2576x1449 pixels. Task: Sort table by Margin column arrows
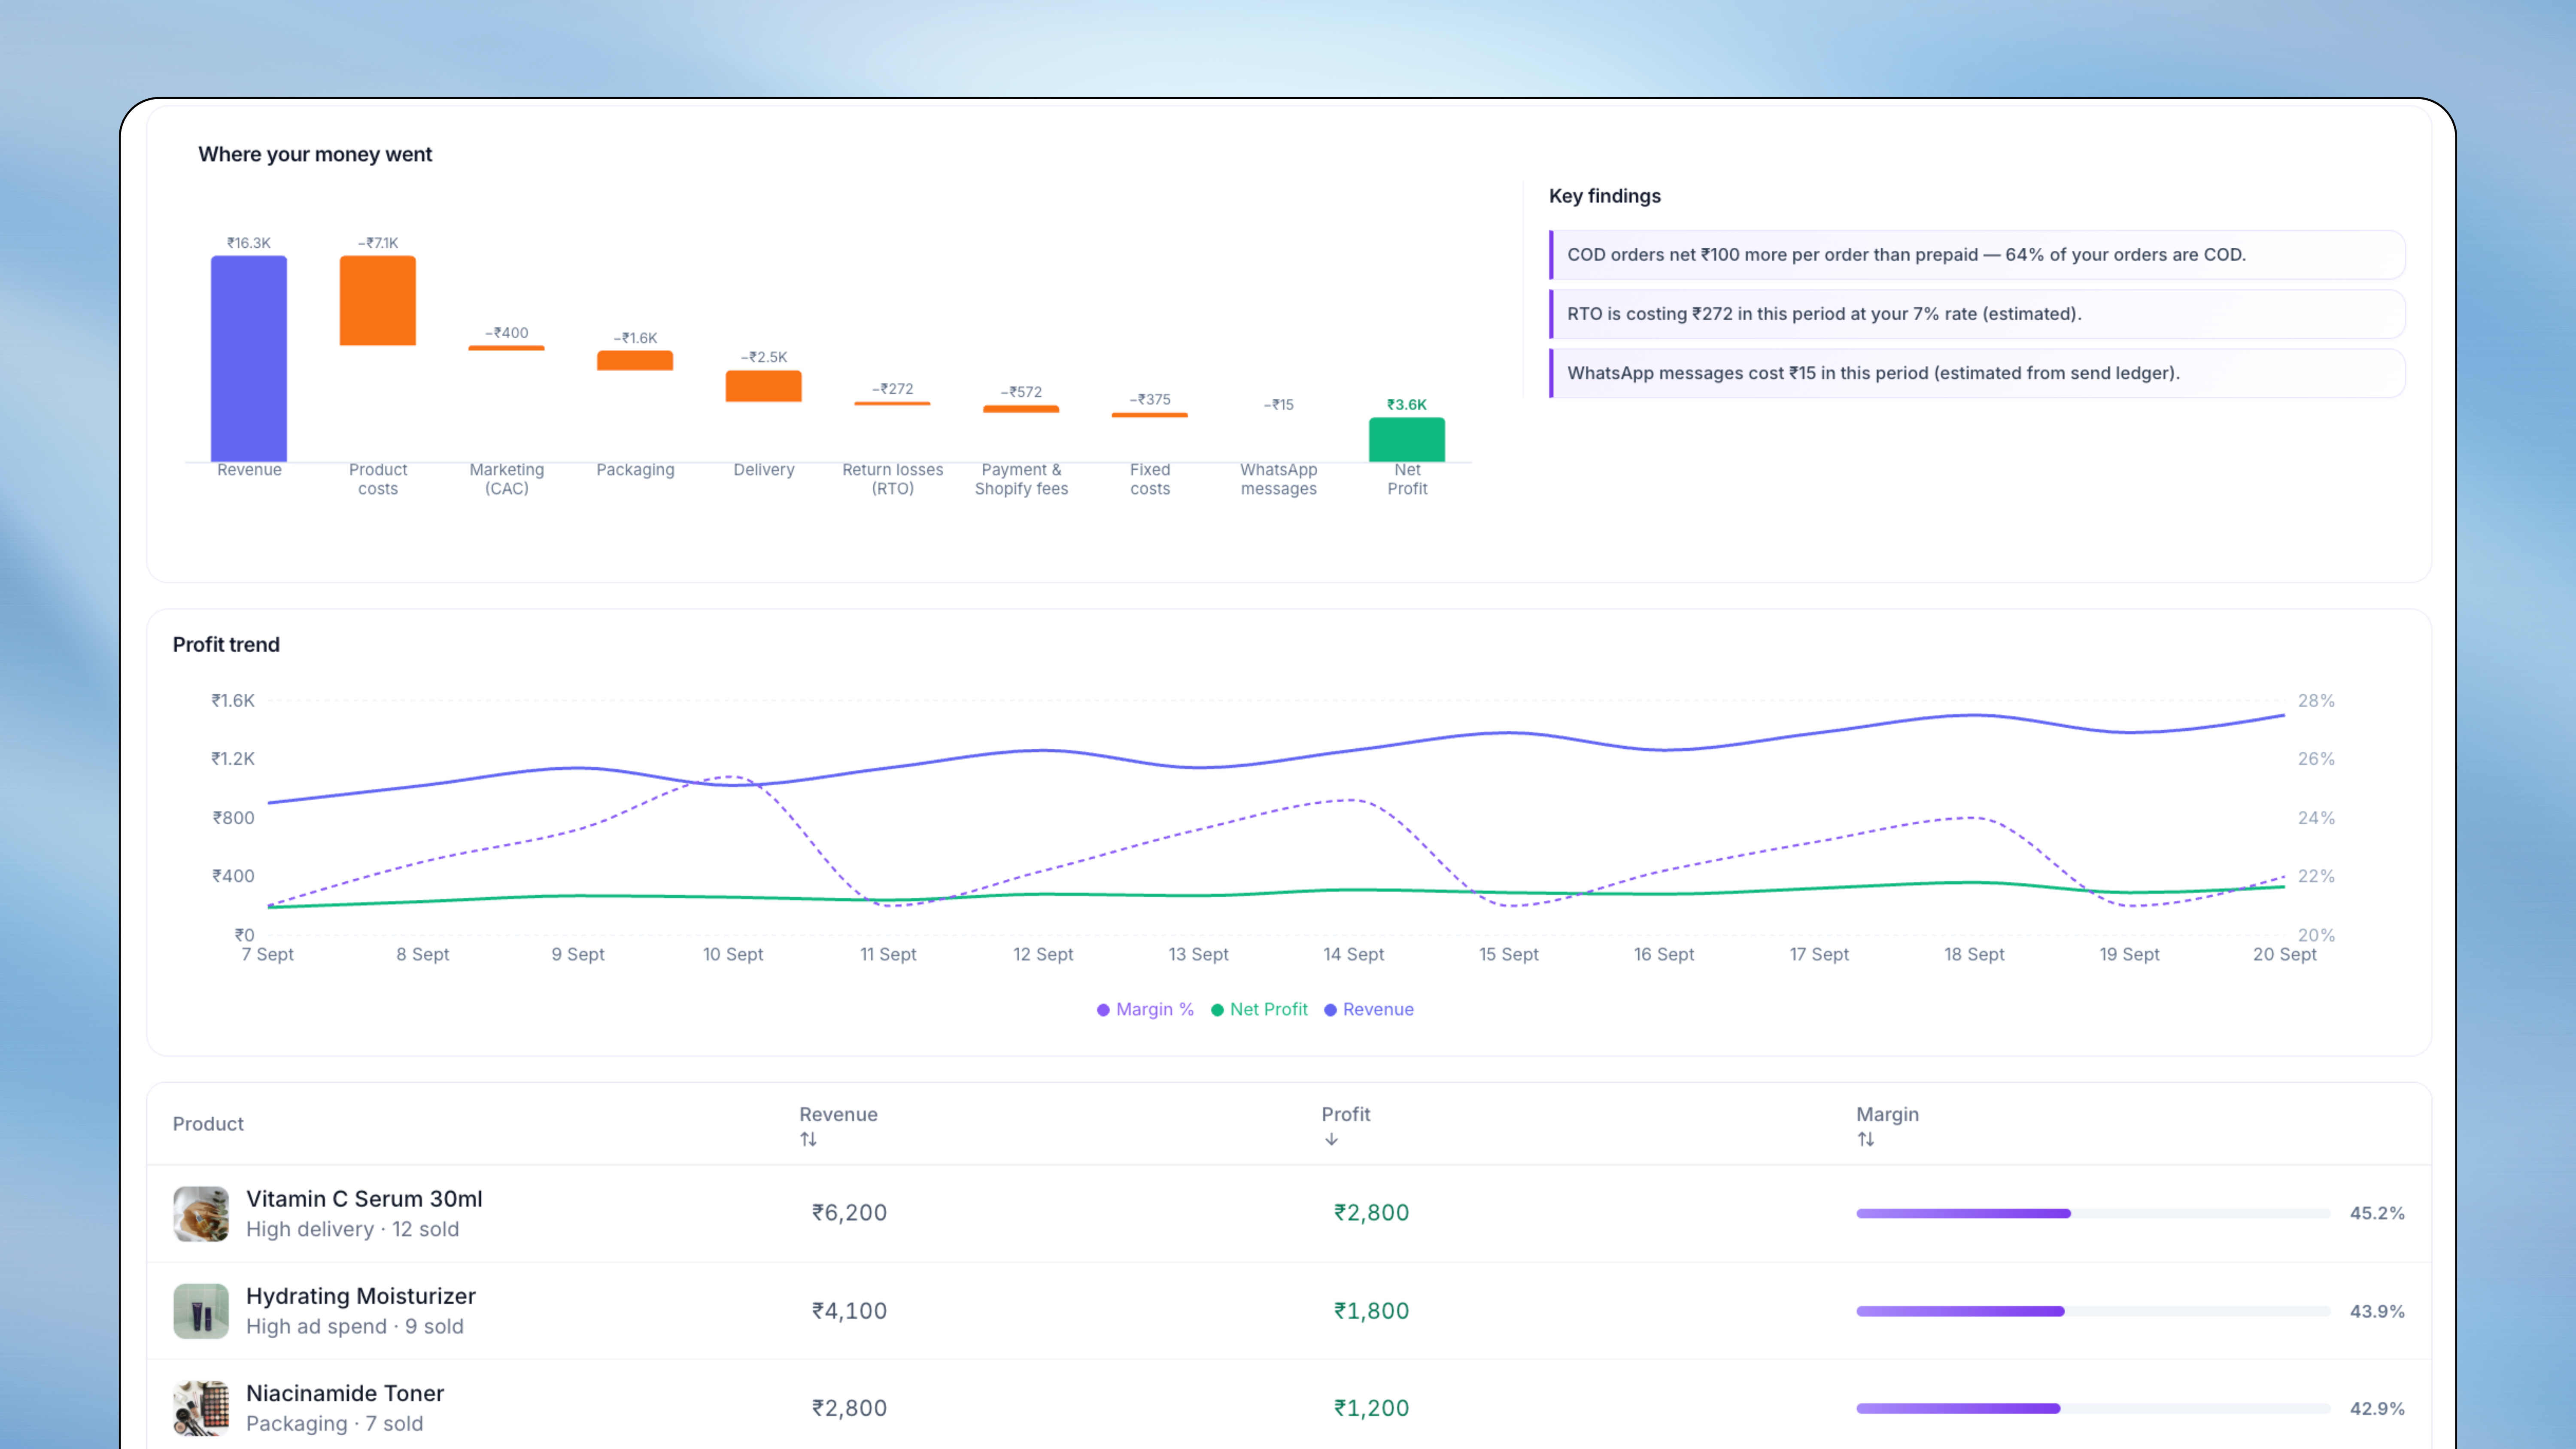click(x=1866, y=1139)
